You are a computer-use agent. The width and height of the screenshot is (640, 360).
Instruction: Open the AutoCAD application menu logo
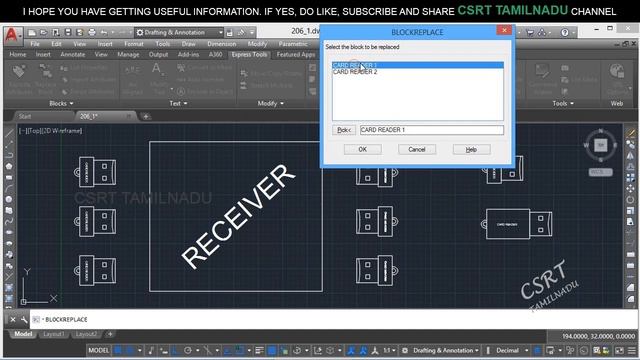tap(12, 35)
